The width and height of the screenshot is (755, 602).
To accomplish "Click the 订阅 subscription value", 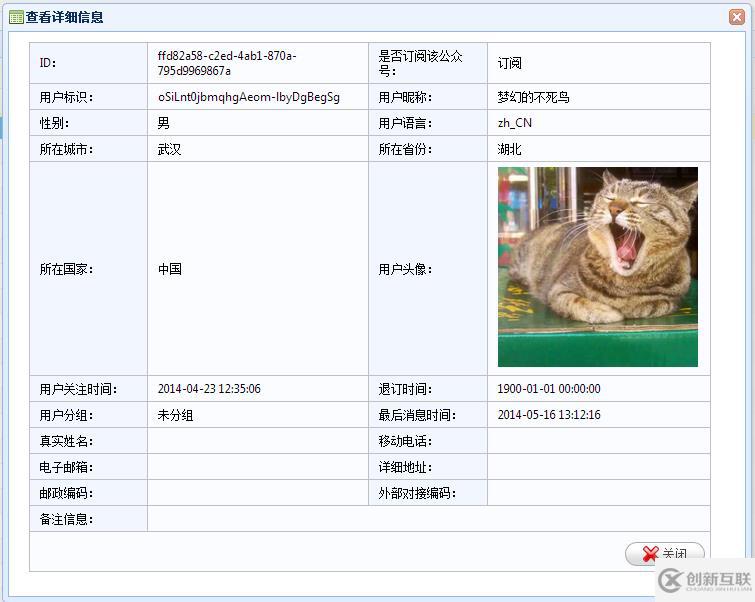I will (x=509, y=63).
